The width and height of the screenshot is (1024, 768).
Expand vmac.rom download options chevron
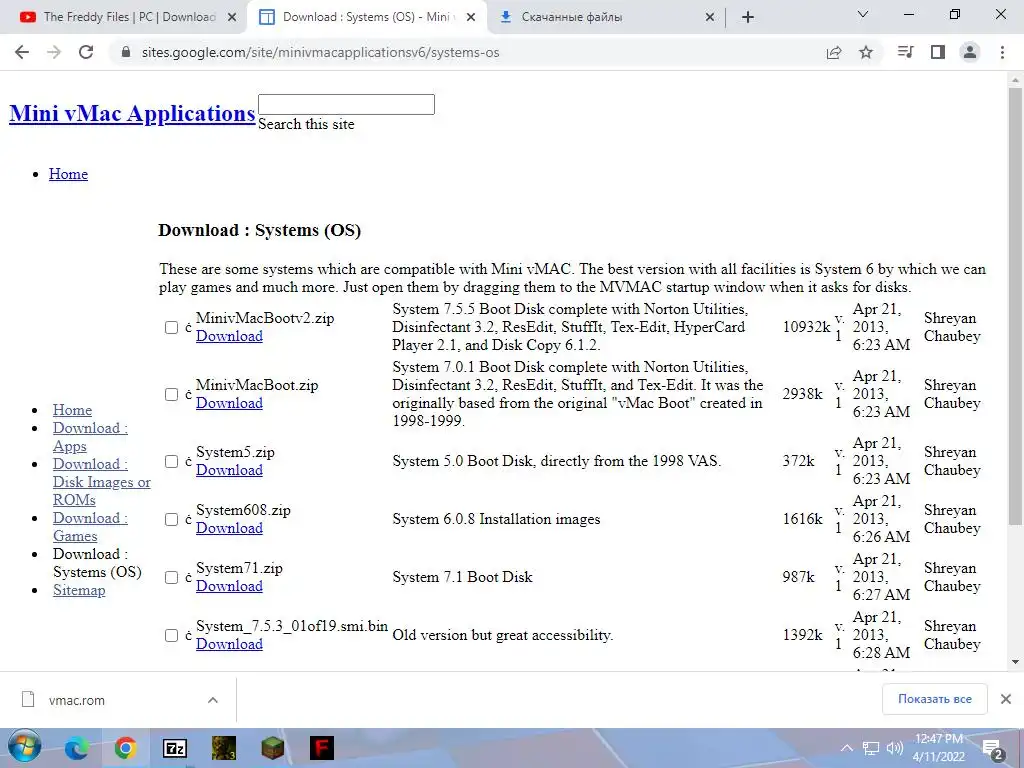(x=212, y=700)
